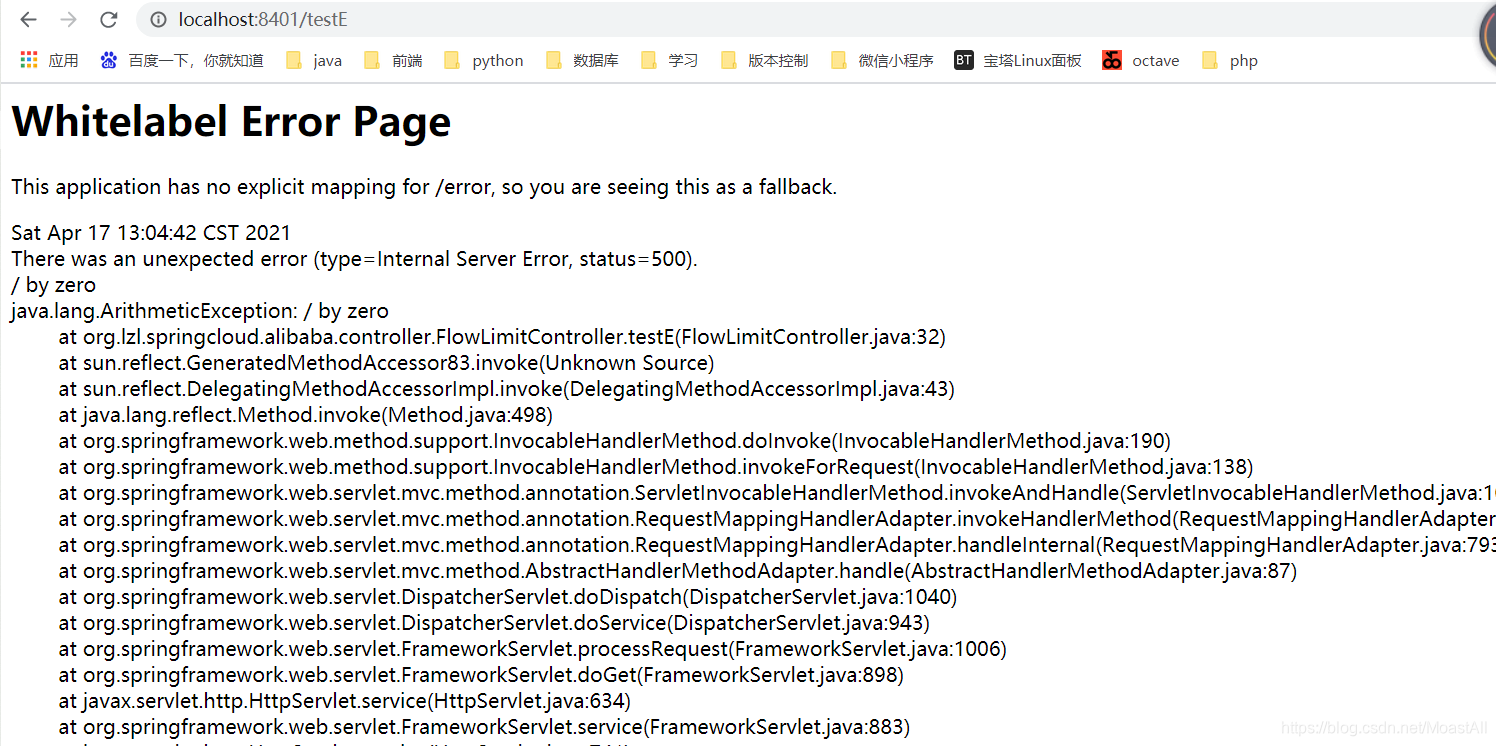Click the RequestMappingHandlerAdapter.invokeHandlerMethod stack line
Image resolution: width=1496 pixels, height=746 pixels.
(777, 519)
